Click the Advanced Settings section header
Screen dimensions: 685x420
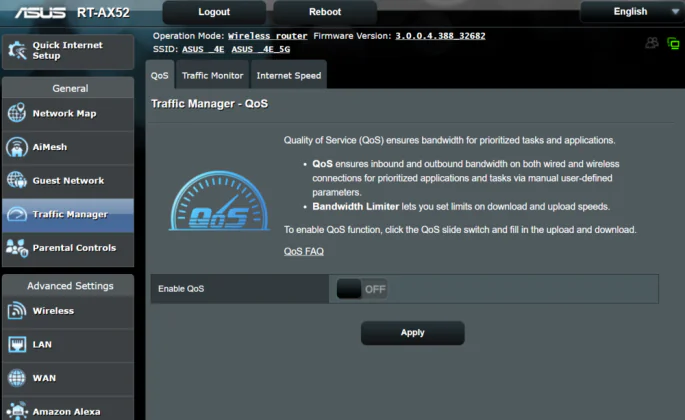point(70,286)
